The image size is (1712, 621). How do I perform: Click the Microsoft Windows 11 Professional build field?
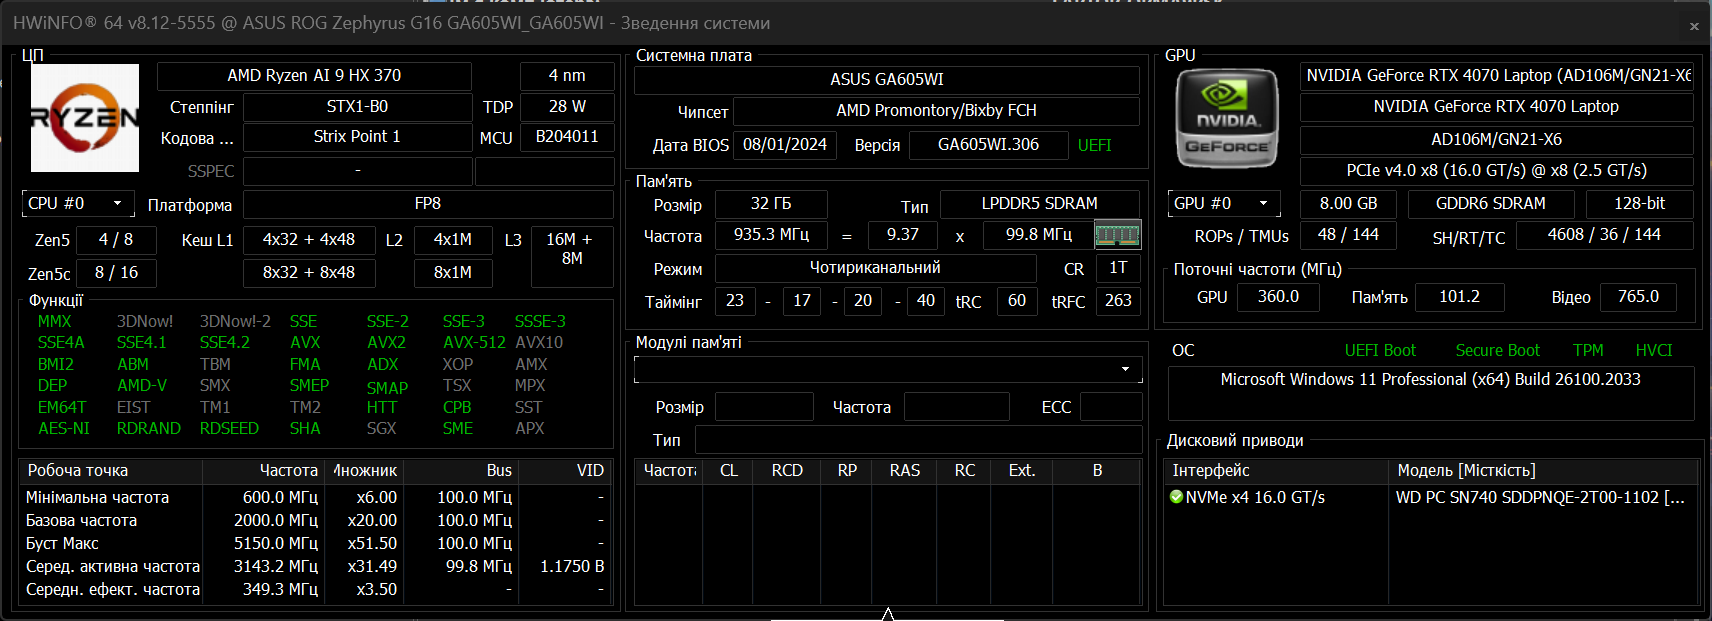coord(1431,393)
